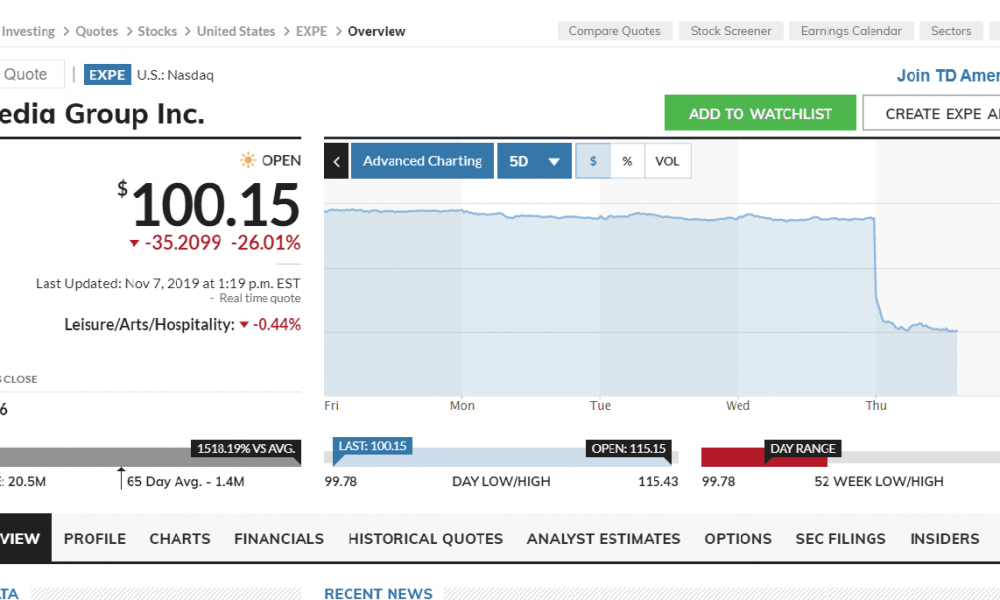The height and width of the screenshot is (600, 1000).
Task: Open the PROFILE tab
Action: coord(95,539)
